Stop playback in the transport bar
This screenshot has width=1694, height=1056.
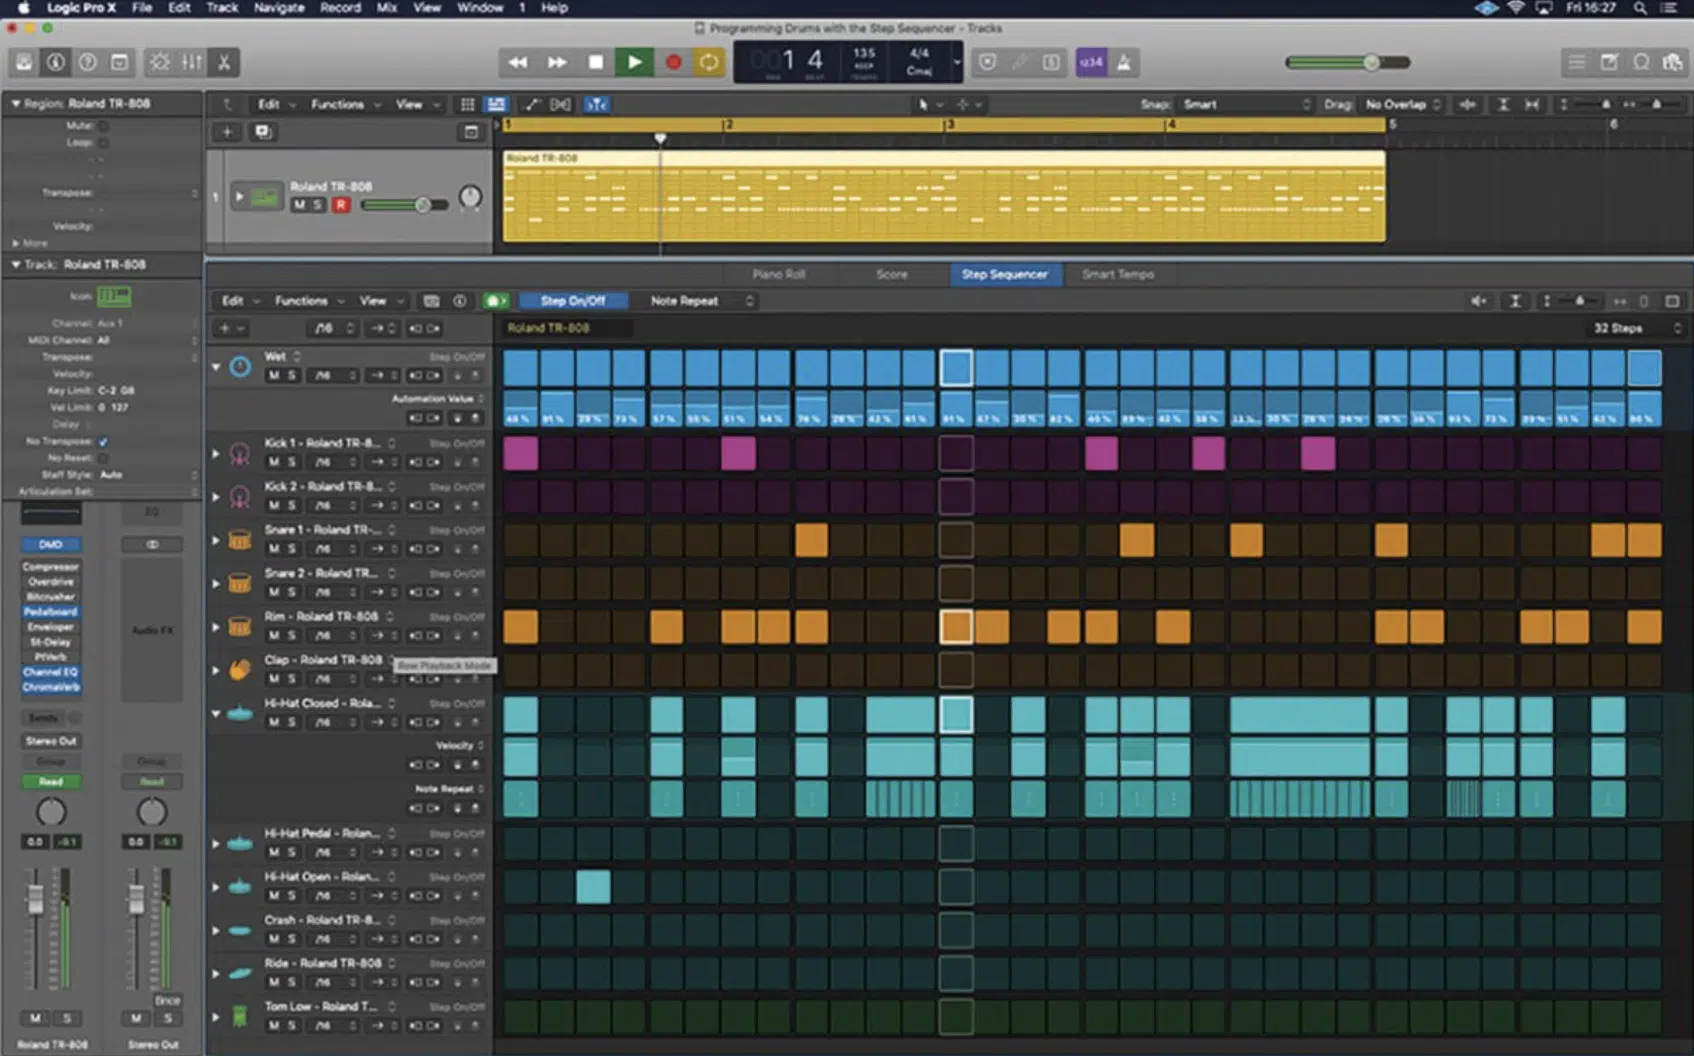click(596, 62)
